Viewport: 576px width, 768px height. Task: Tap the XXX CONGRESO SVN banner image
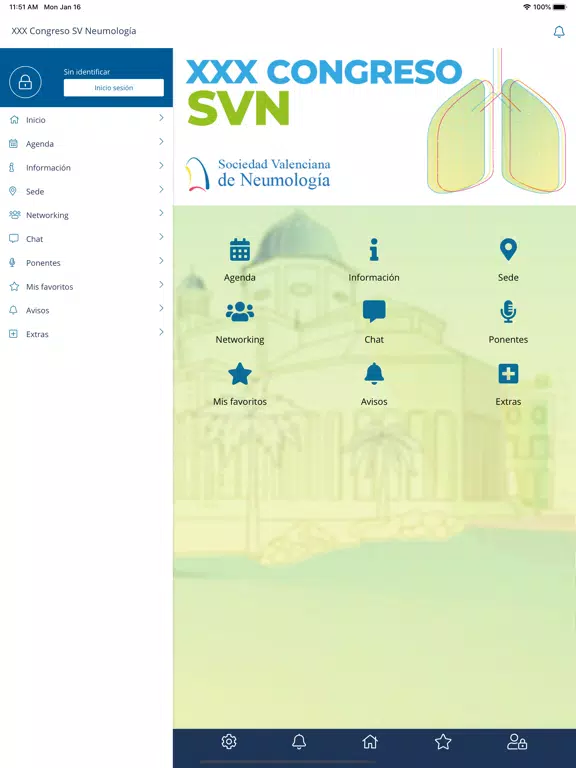tap(375, 126)
